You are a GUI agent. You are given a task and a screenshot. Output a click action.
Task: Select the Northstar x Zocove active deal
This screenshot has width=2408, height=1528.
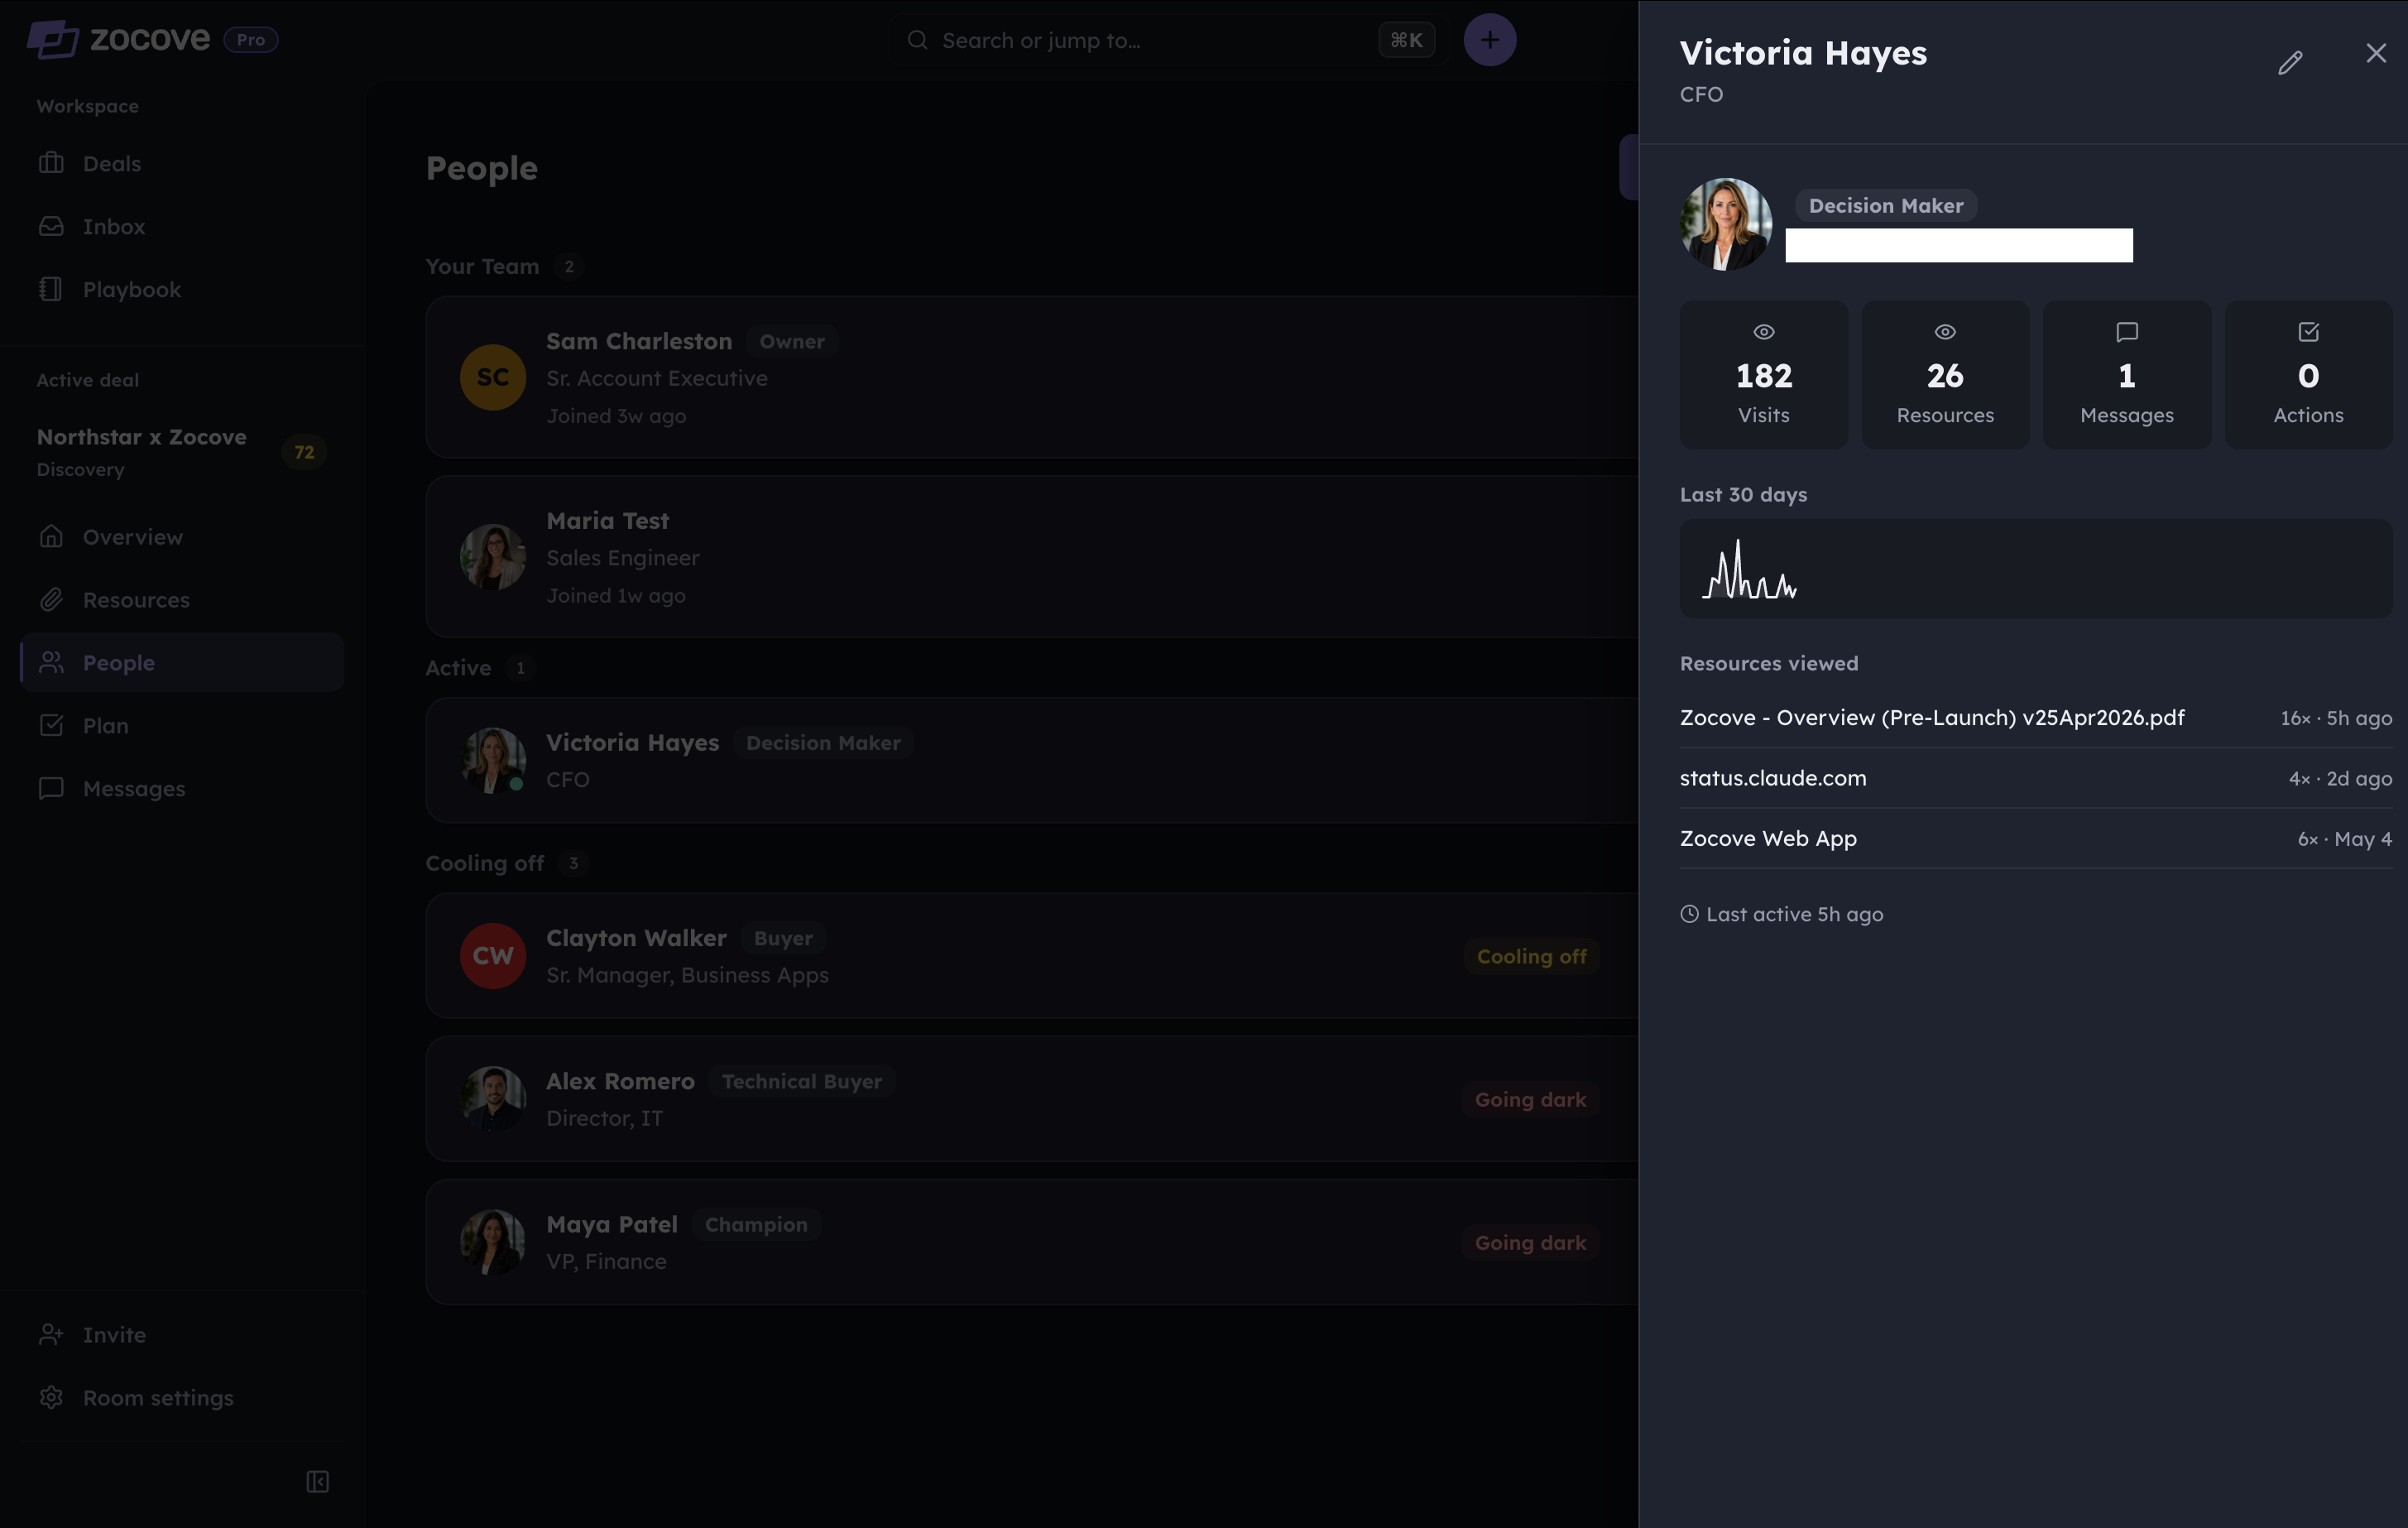click(x=182, y=451)
